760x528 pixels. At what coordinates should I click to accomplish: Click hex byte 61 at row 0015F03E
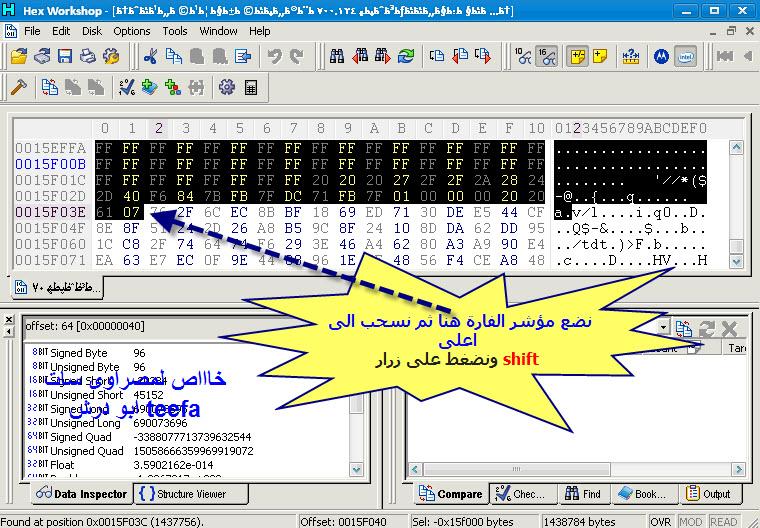(x=104, y=212)
